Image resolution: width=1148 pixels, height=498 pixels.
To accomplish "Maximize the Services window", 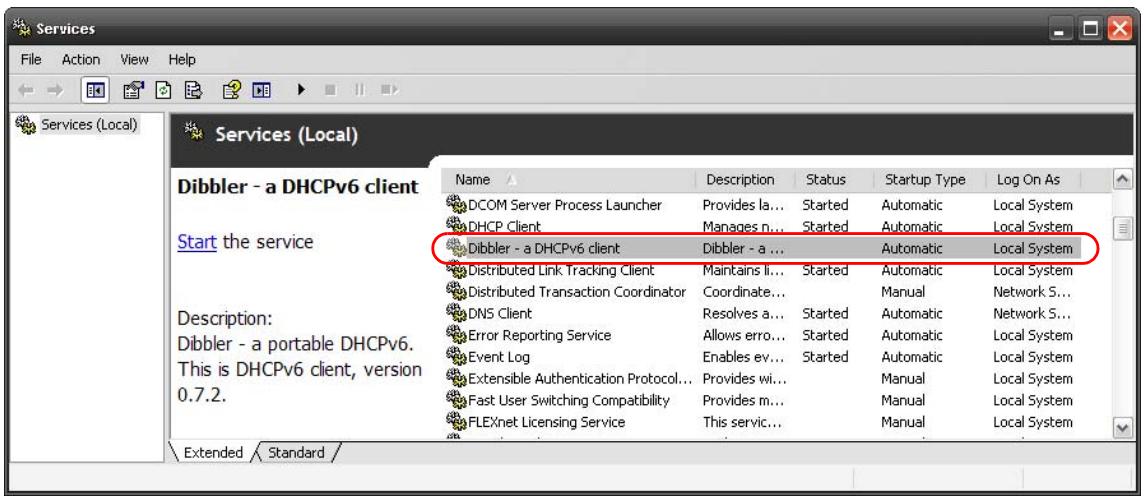I will tap(1092, 29).
